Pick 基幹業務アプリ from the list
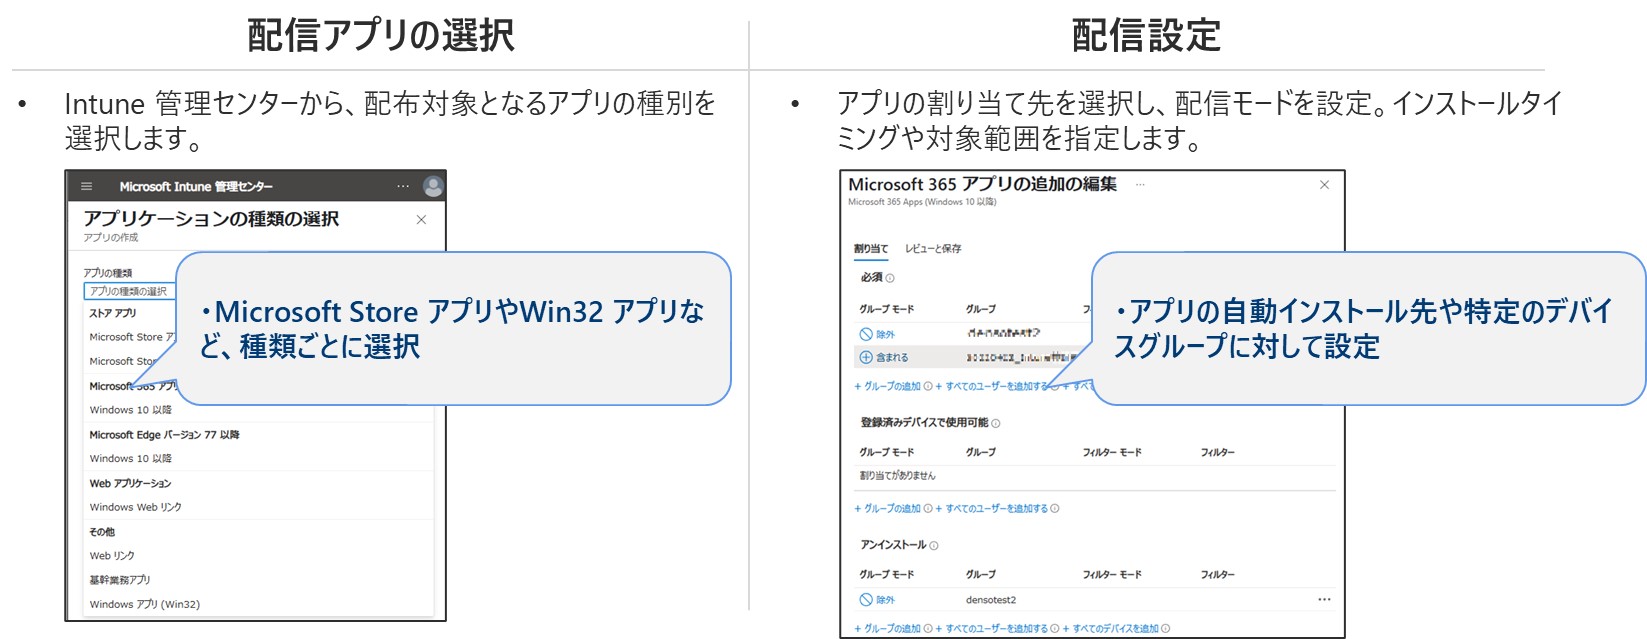The image size is (1647, 639). coord(120,580)
